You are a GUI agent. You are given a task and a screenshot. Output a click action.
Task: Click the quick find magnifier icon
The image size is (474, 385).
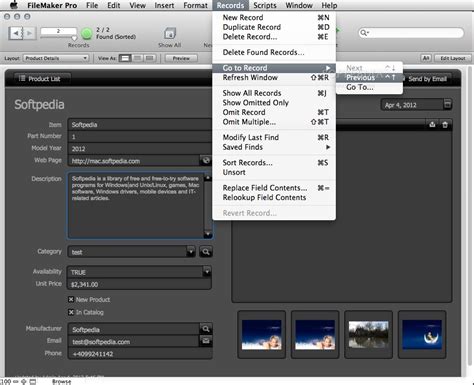[364, 33]
